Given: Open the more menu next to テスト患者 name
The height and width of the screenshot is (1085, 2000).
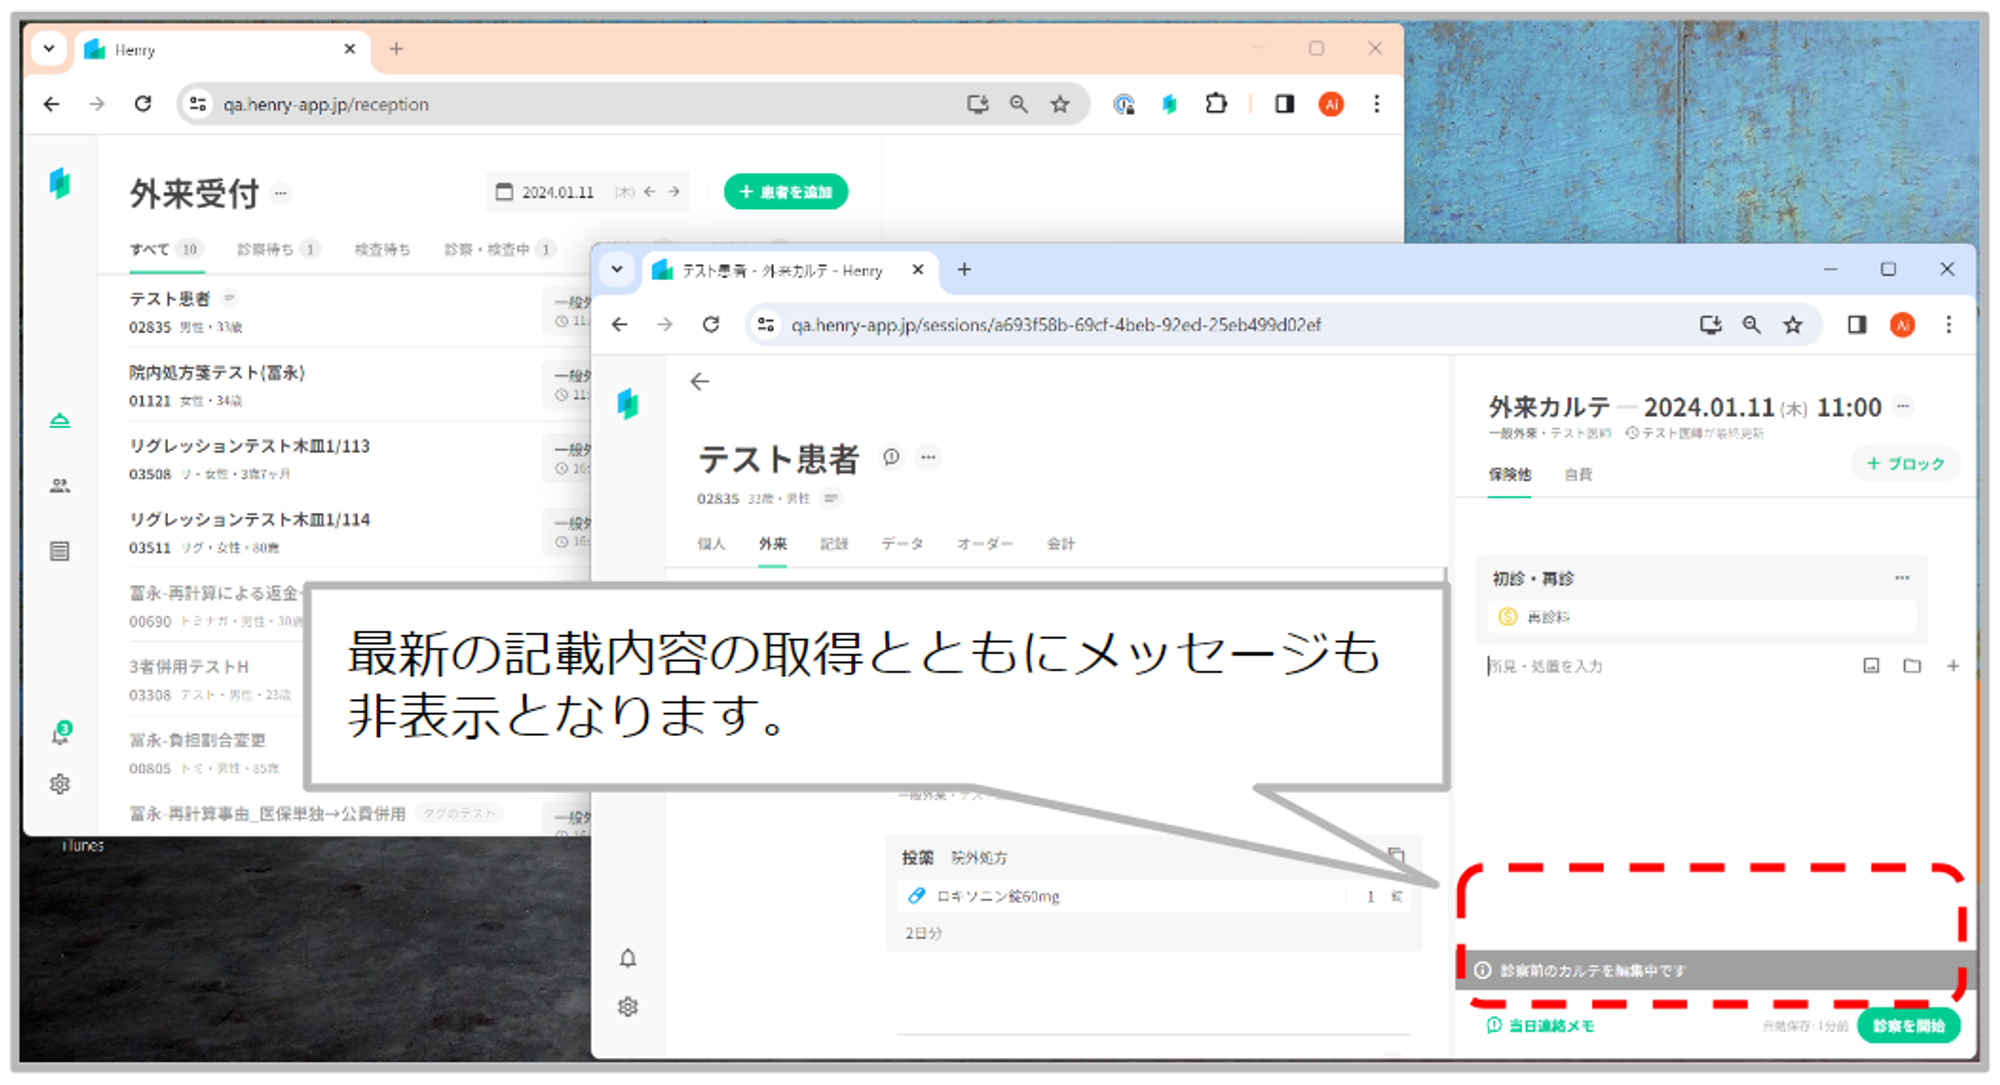Looking at the screenshot, I should tap(929, 458).
